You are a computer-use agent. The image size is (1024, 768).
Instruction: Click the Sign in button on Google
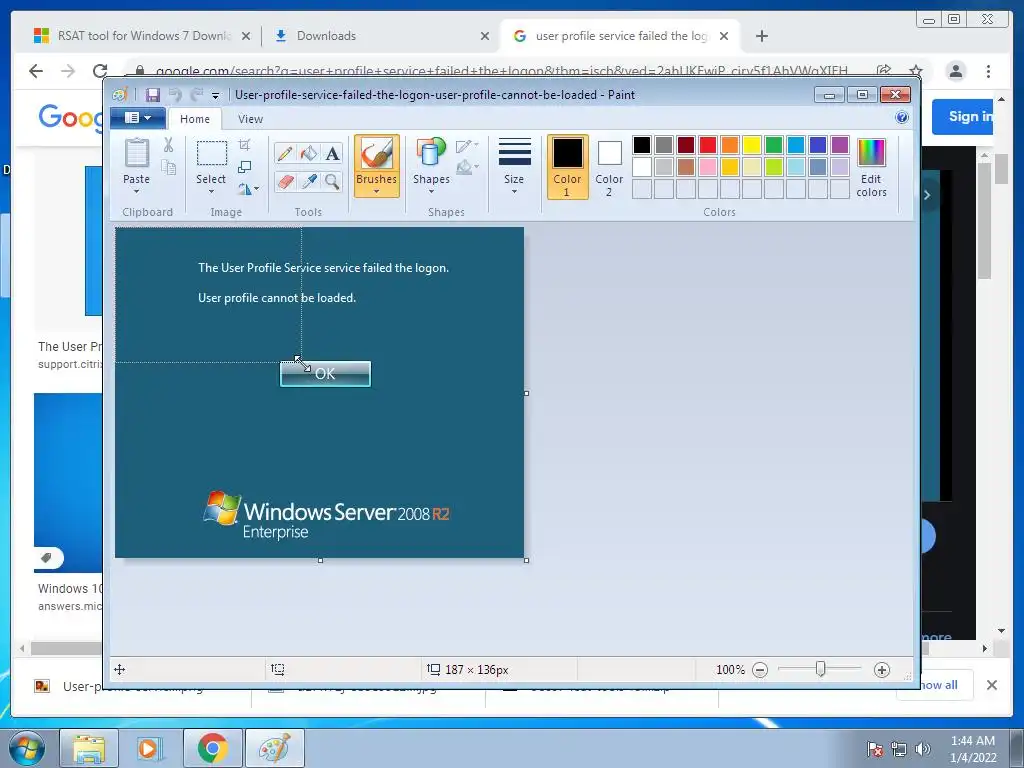tap(963, 117)
